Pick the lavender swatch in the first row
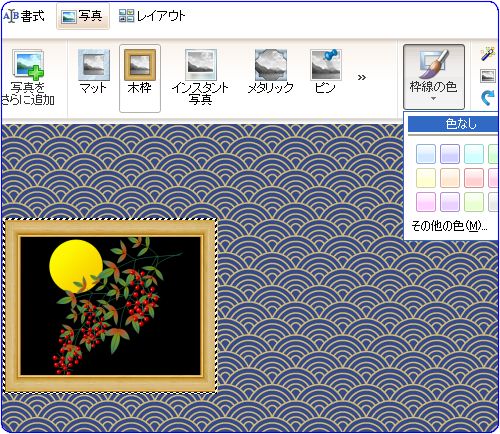The image size is (500, 434). (450, 154)
